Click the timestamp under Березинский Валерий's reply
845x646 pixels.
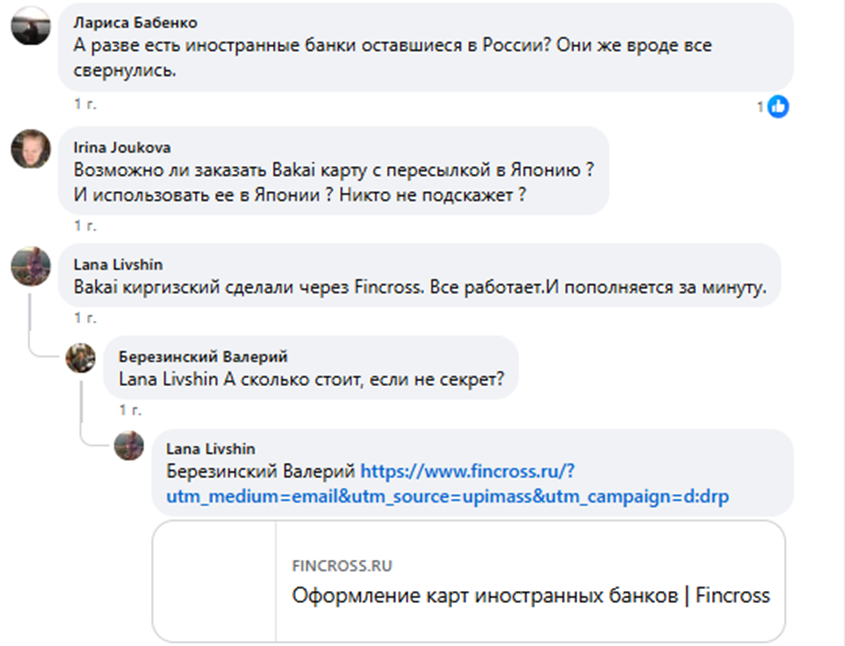(x=130, y=410)
